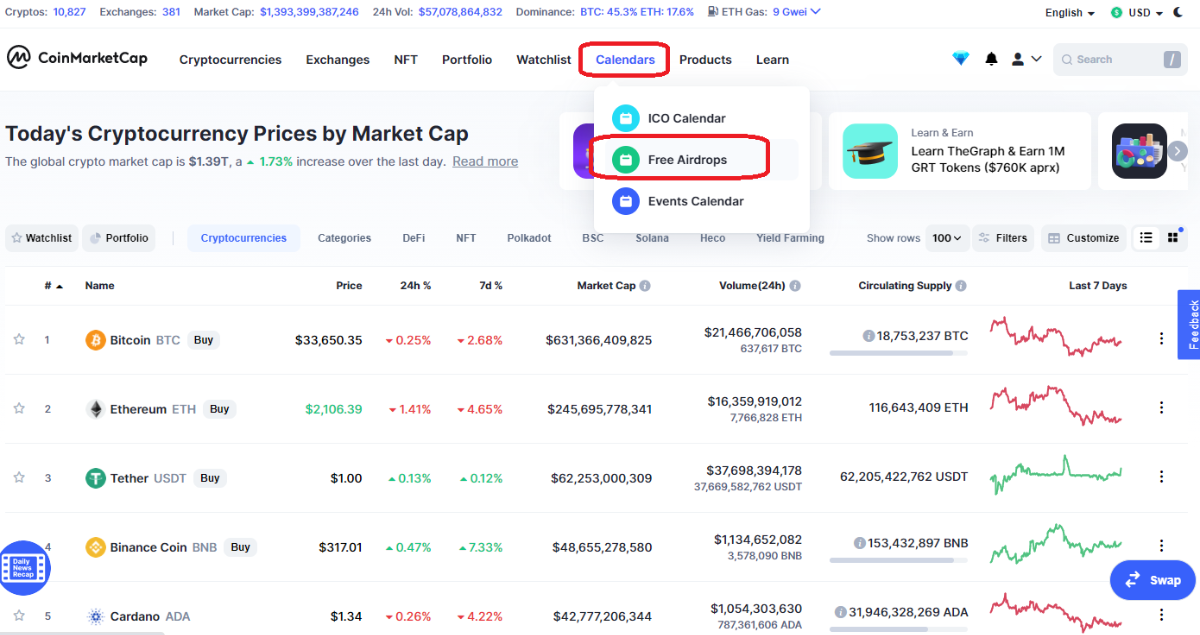This screenshot has width=1200, height=635.
Task: Open the Learn TheGraph & Earn card
Action: click(958, 151)
